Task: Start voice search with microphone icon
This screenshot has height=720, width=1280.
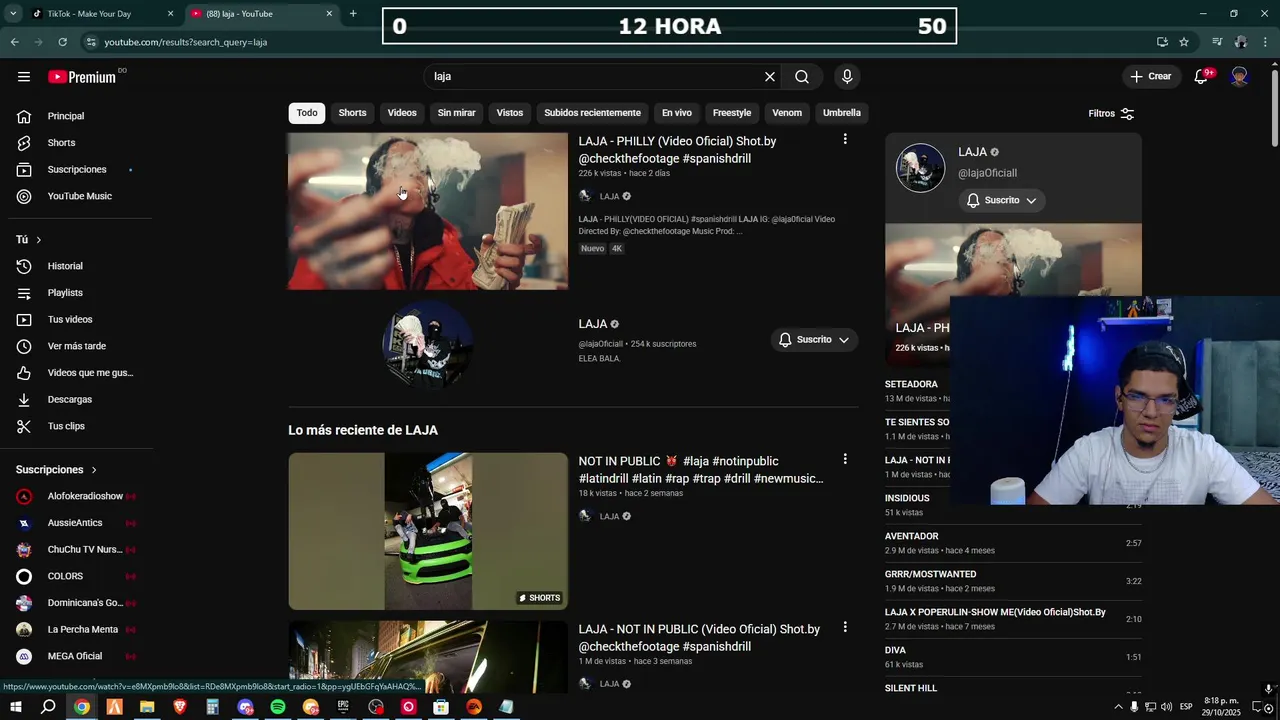Action: [847, 77]
